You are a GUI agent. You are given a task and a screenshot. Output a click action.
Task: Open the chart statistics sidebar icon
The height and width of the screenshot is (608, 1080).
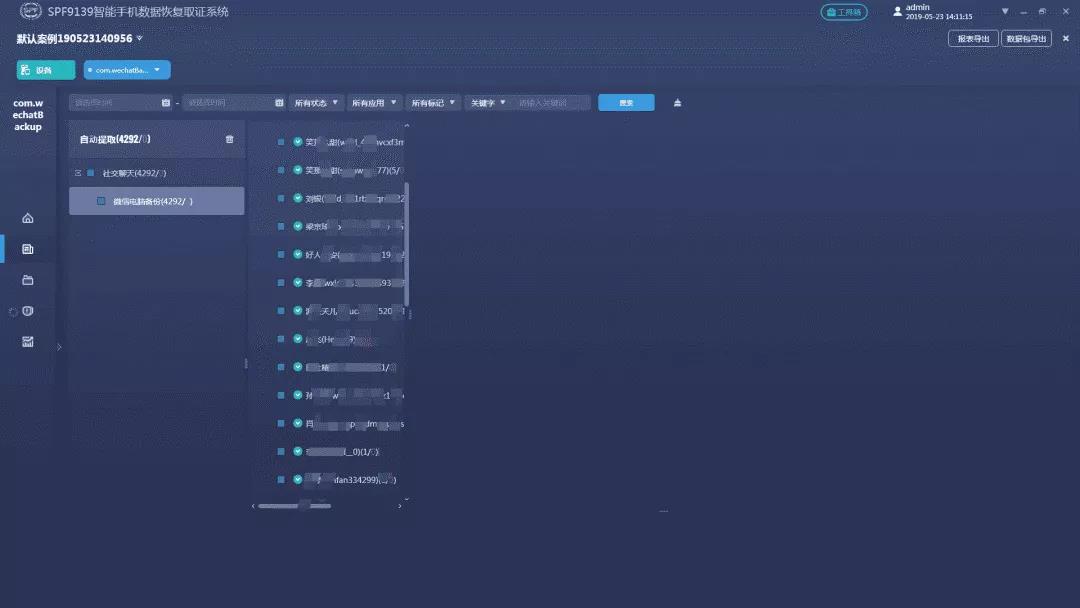[28, 342]
